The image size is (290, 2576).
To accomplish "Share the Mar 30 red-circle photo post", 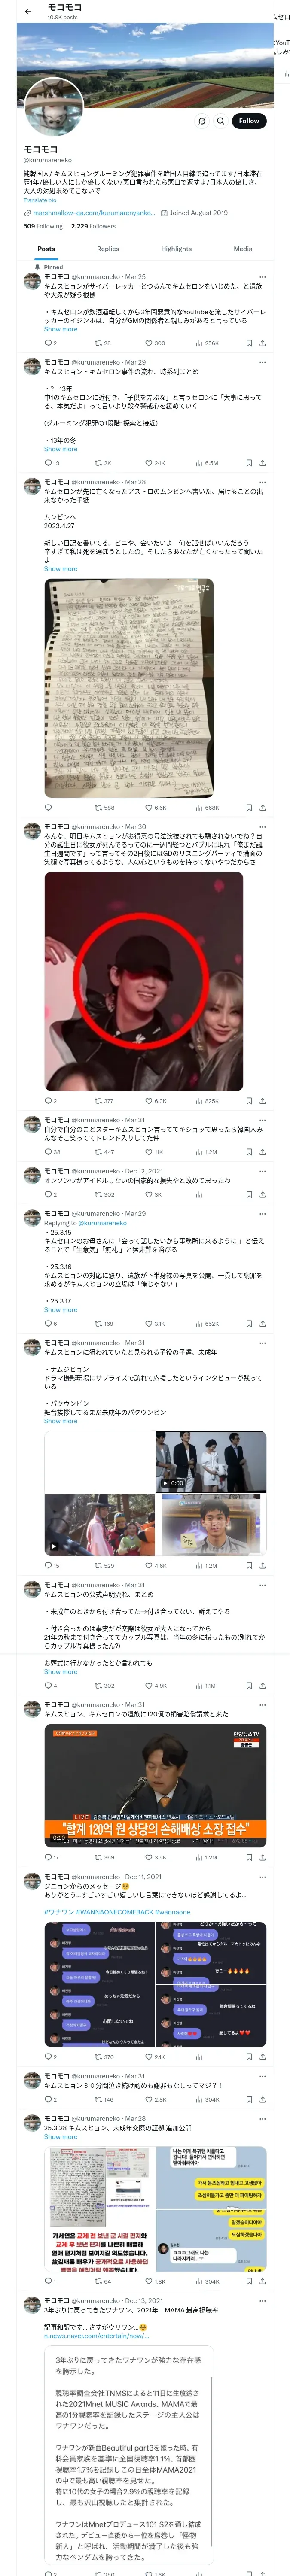I will [x=262, y=1101].
